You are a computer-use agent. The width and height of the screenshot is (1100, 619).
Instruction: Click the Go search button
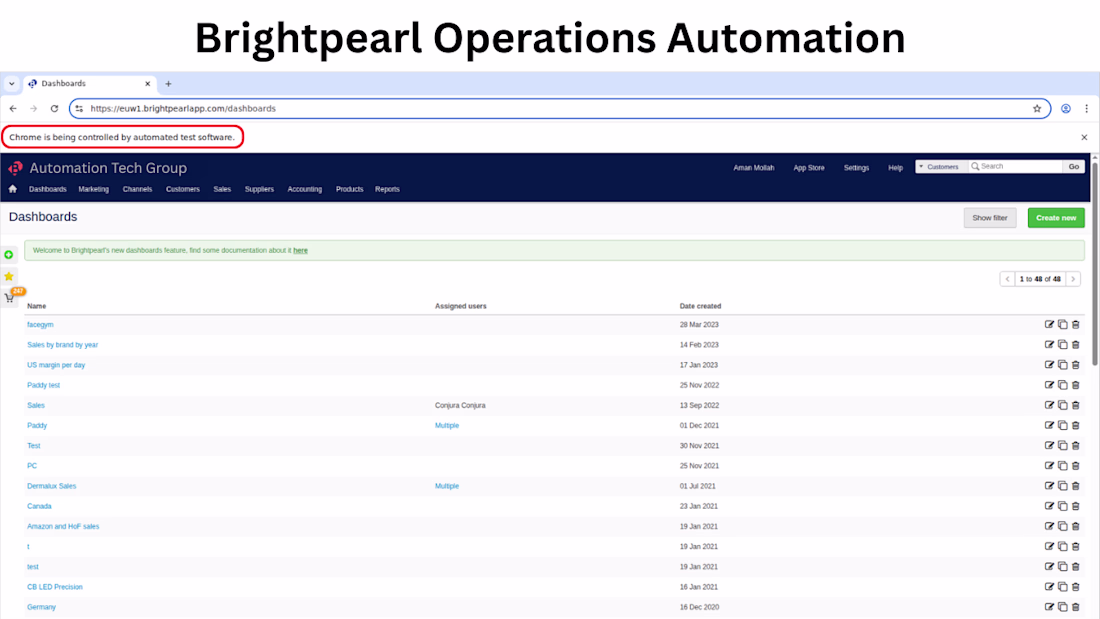click(x=1073, y=167)
